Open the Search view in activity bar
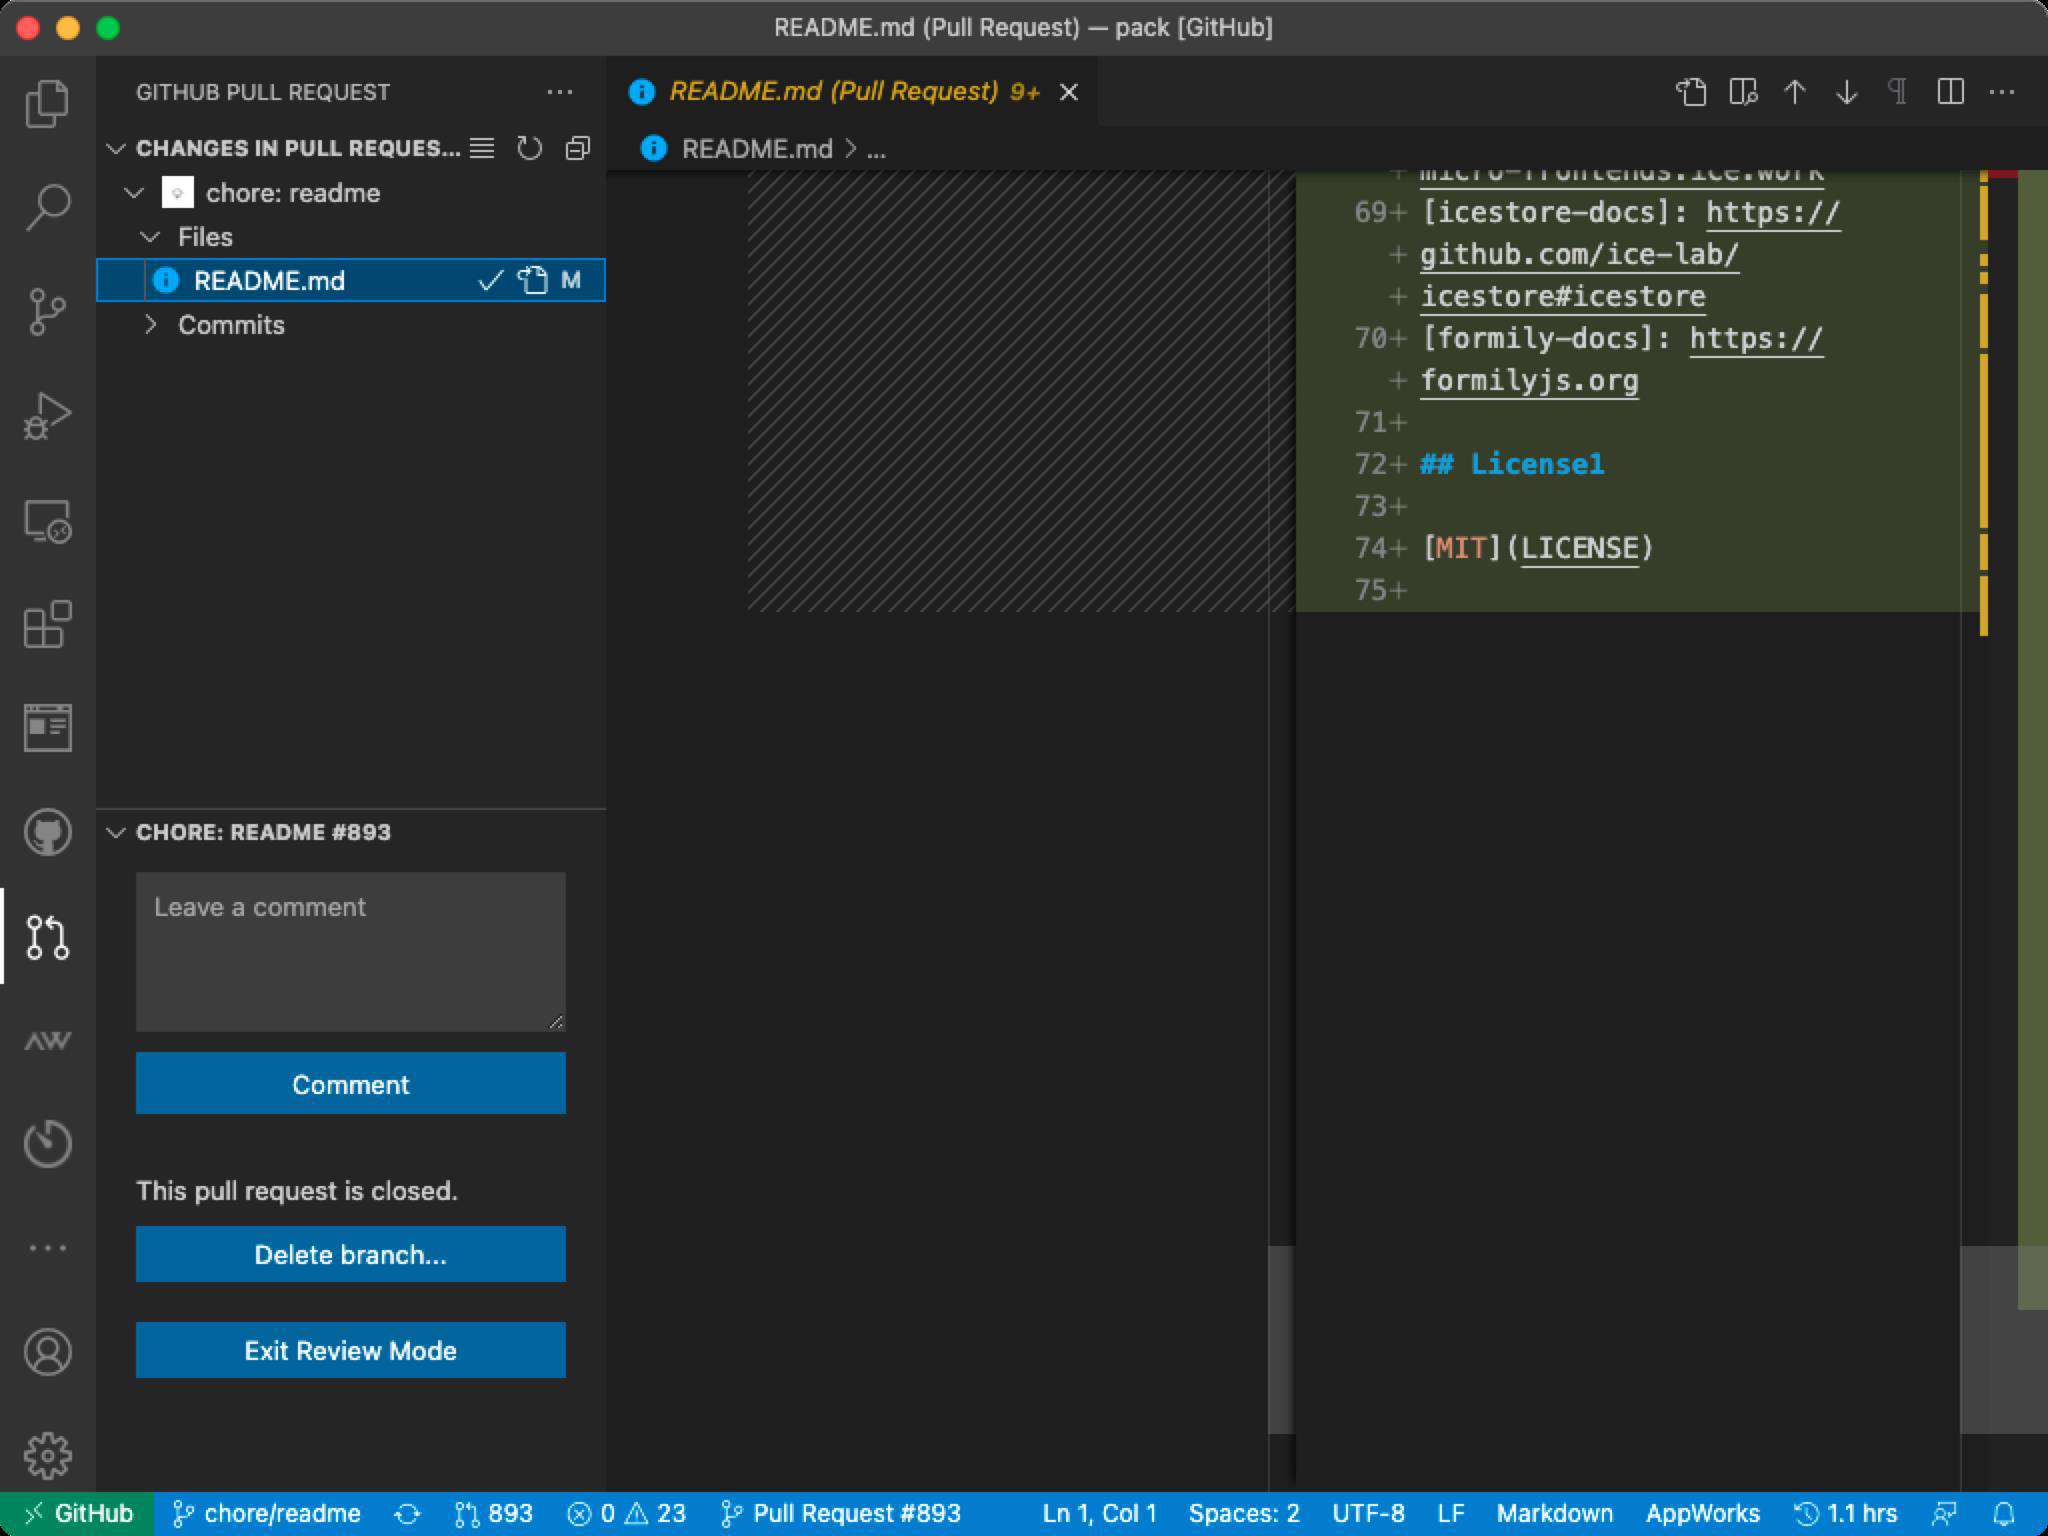2048x1536 pixels. click(47, 207)
